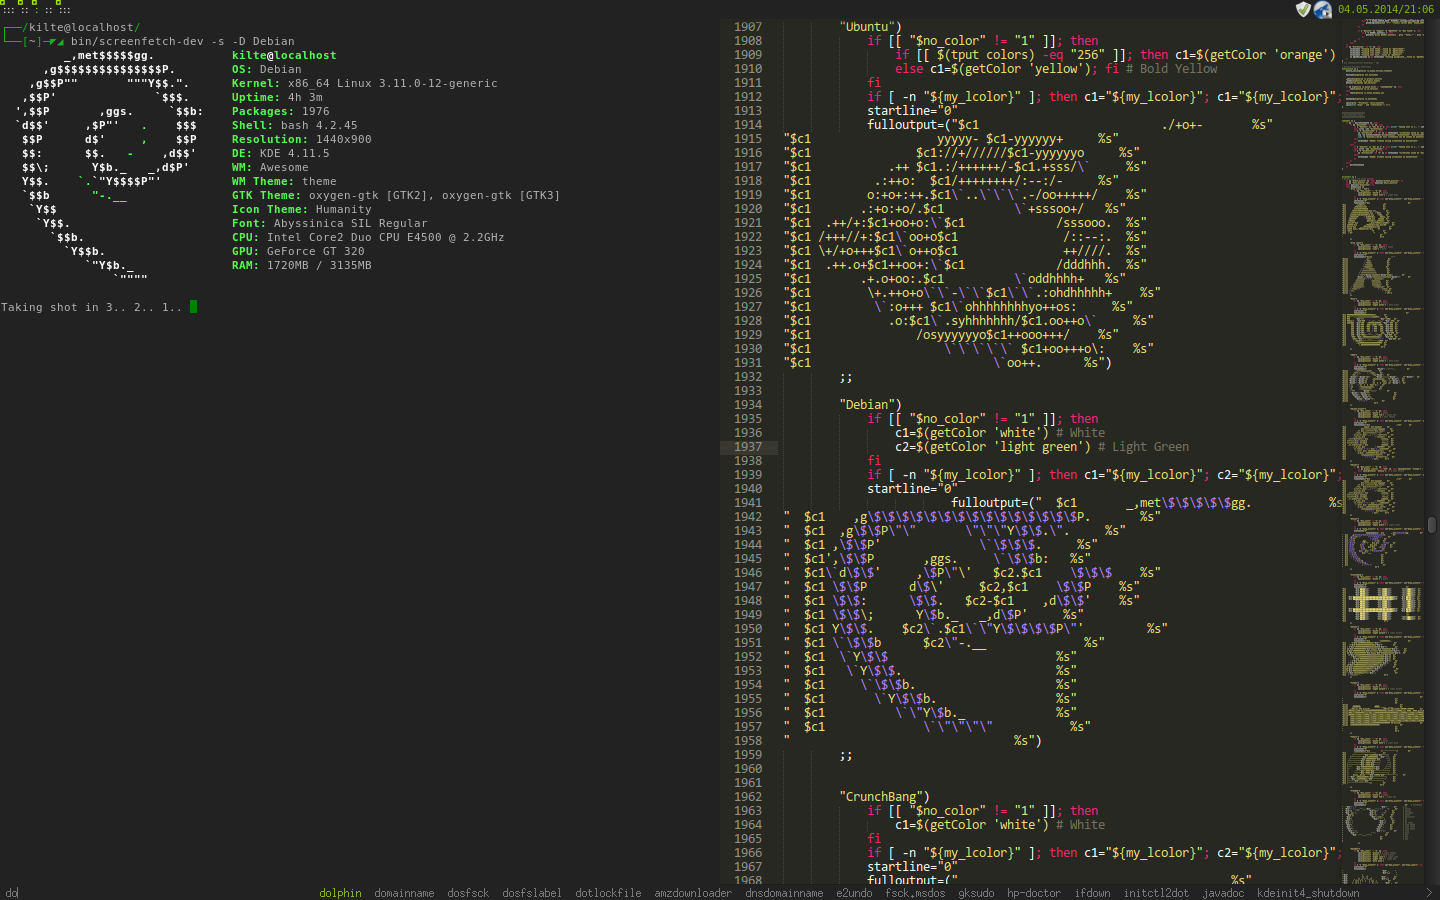1440x900 pixels.
Task: Click the editor's vertical scrollbar handle
Action: point(1432,525)
